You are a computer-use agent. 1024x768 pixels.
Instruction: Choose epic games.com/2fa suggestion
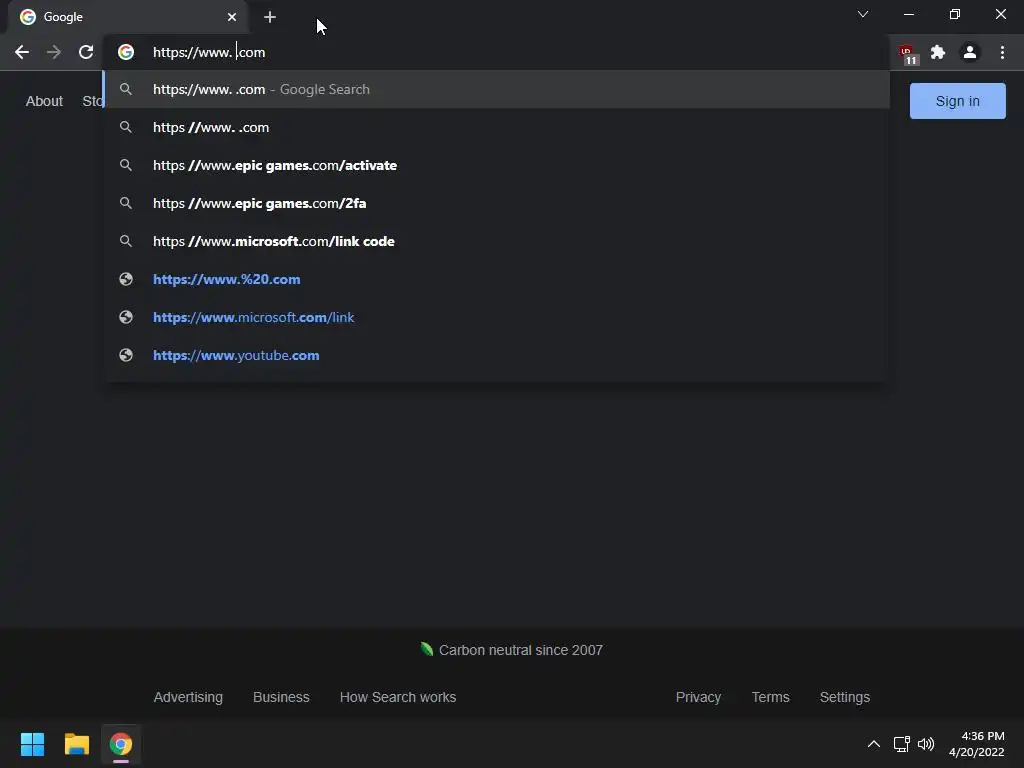[x=496, y=203]
